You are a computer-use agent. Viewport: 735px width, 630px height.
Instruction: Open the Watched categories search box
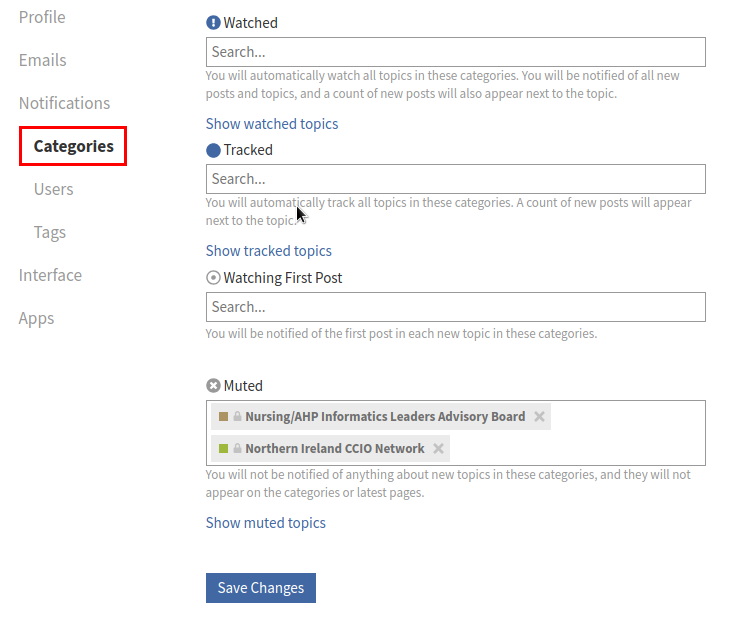[x=455, y=52]
